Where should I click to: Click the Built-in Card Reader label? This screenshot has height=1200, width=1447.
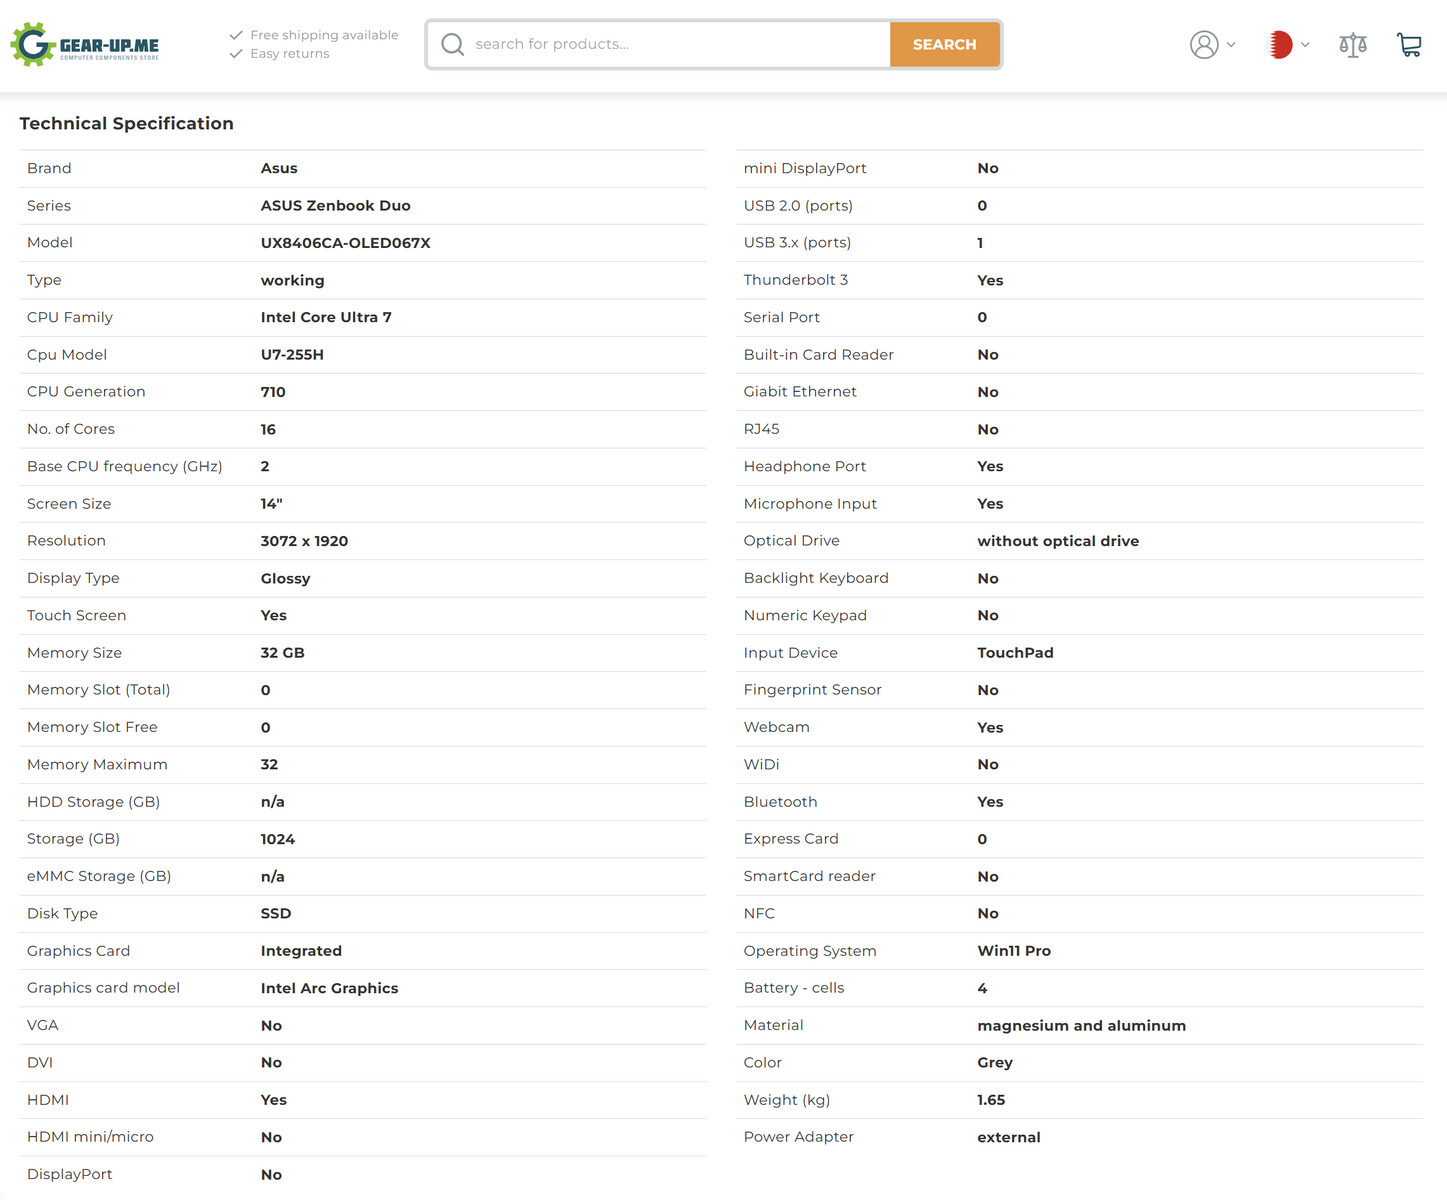click(x=818, y=355)
